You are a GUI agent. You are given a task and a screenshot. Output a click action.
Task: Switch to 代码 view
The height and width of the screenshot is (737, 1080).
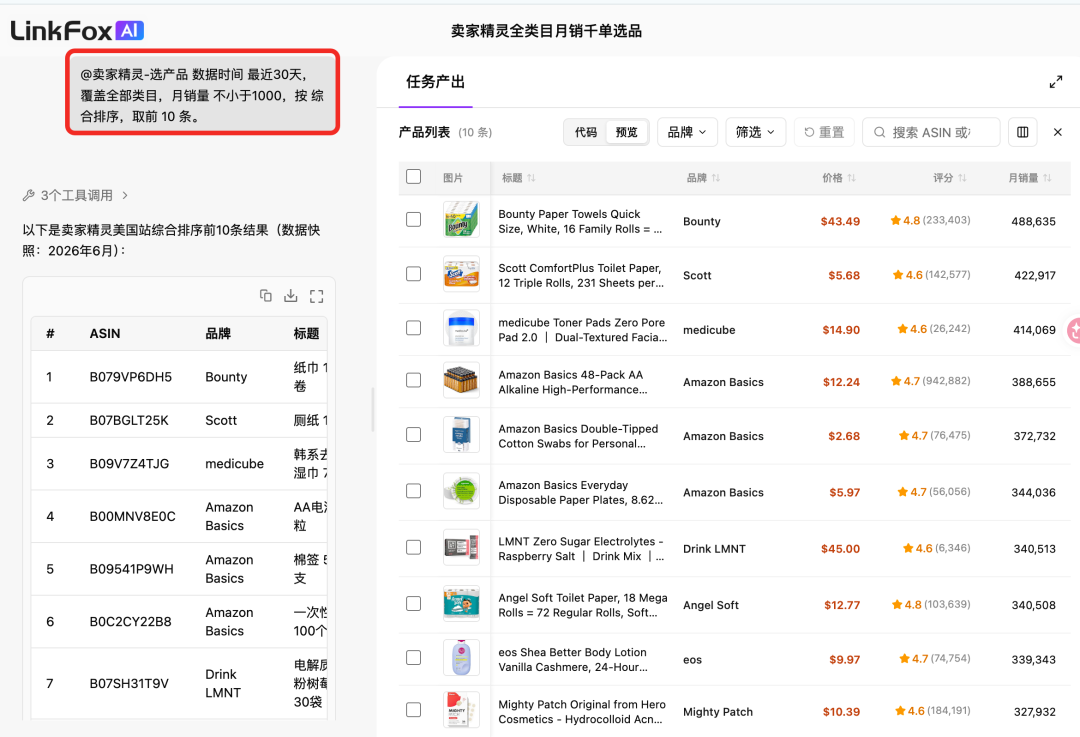click(x=585, y=132)
